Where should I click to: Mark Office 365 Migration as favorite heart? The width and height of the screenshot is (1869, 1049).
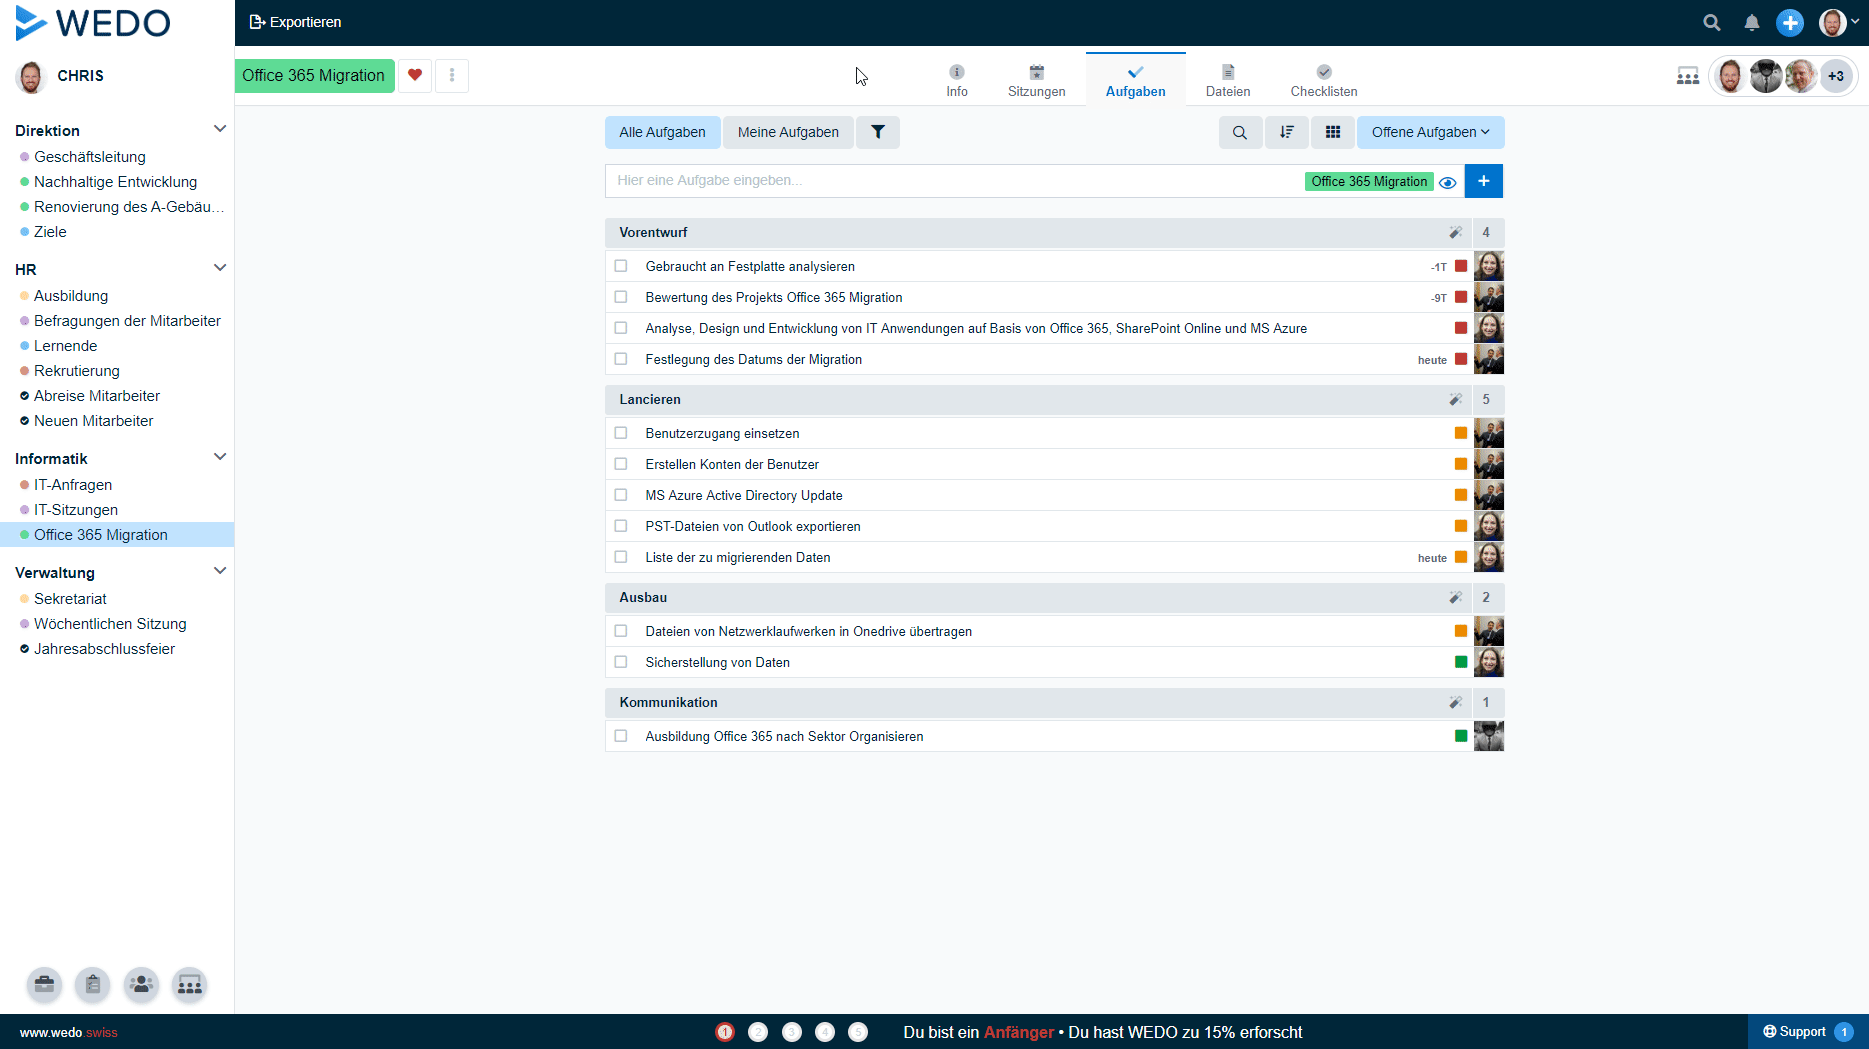click(x=415, y=75)
